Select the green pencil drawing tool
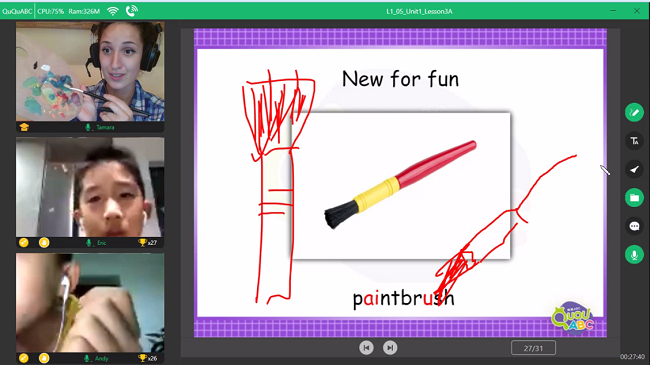The width and height of the screenshot is (650, 365). point(634,112)
